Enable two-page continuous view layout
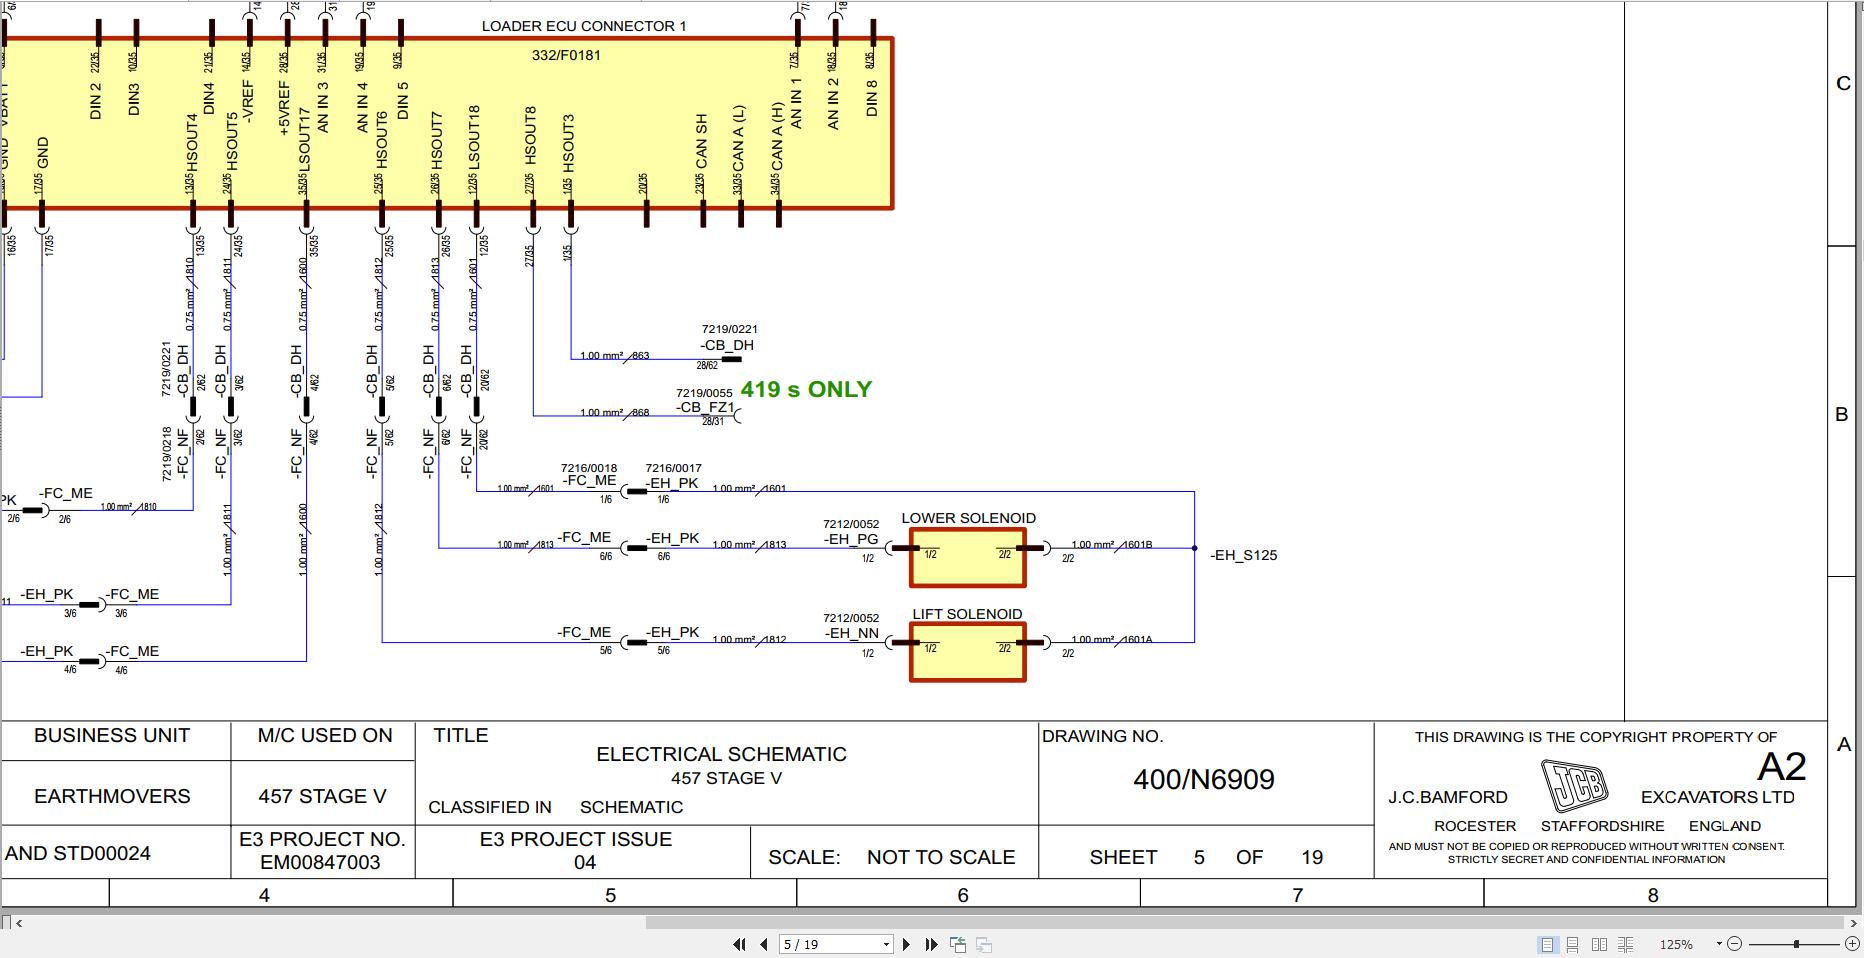The height and width of the screenshot is (958, 1864). pos(1627,944)
